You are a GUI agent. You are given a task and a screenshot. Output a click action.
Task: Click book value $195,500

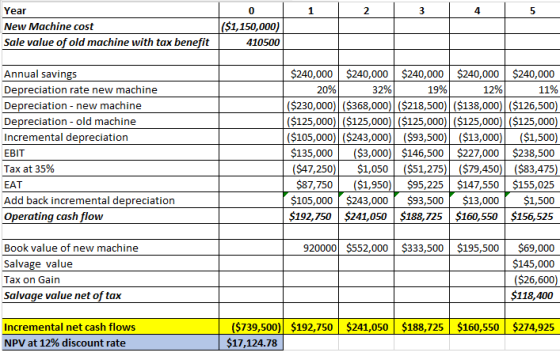(x=478, y=248)
